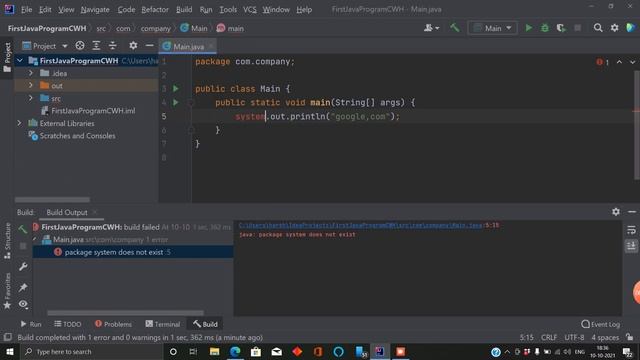Expand the out folder

tap(31, 85)
